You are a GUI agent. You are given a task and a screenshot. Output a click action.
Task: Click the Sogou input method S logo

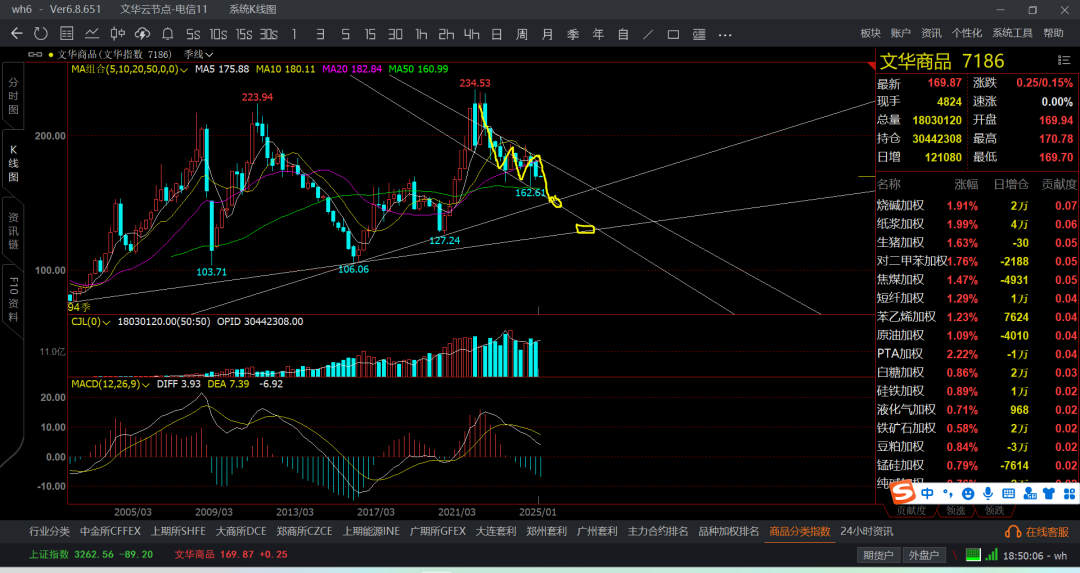(902, 493)
